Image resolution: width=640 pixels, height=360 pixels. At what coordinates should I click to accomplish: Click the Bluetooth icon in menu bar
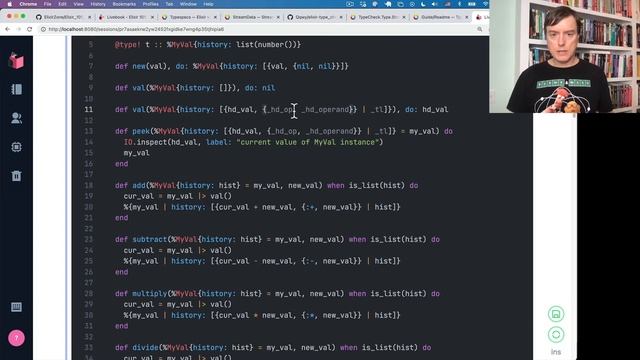[x=460, y=4]
